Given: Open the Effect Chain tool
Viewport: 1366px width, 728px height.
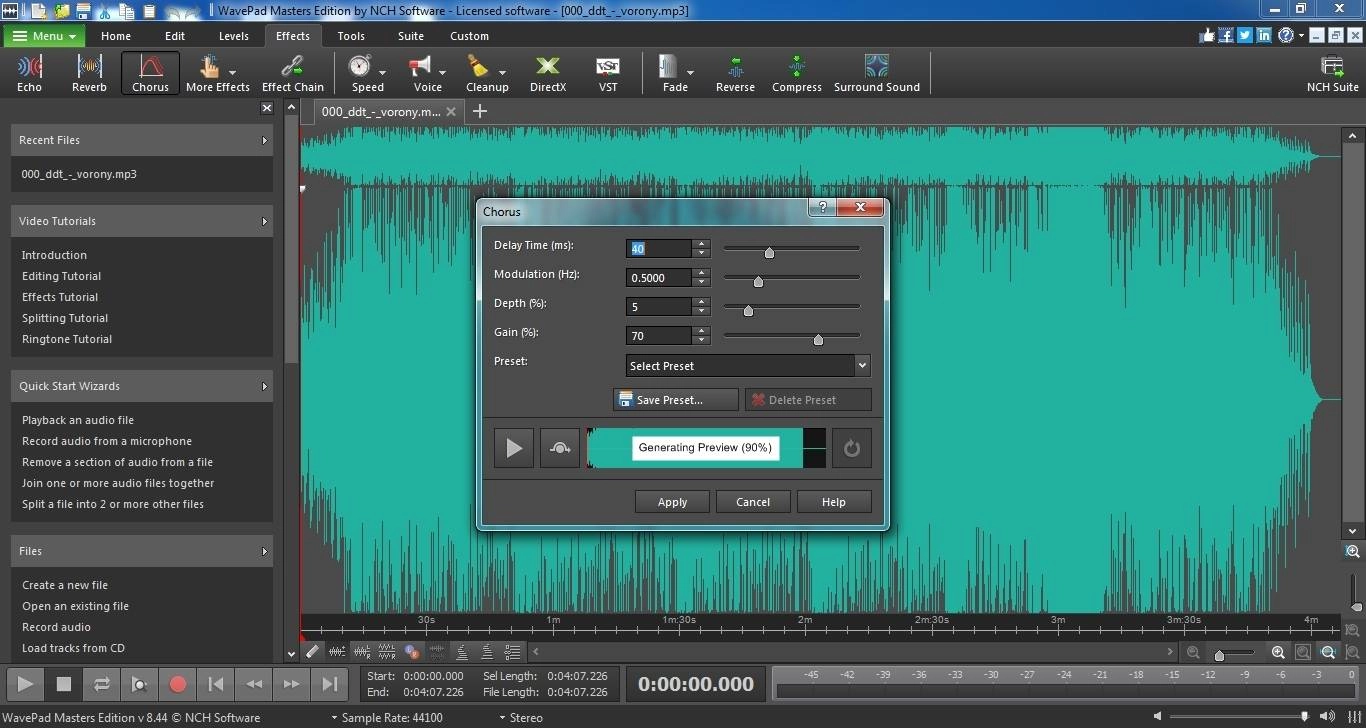Looking at the screenshot, I should [x=292, y=74].
